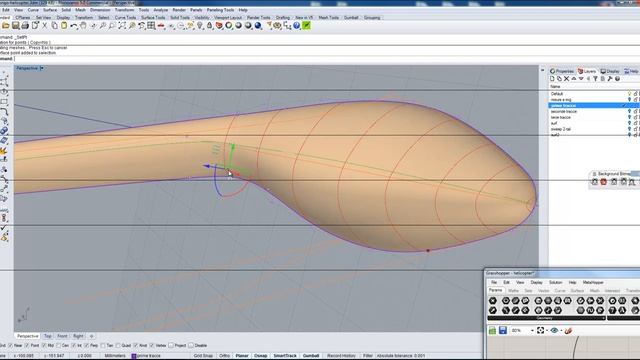
Task: Click the Zoom Extents icon
Action: (x=122, y=26)
